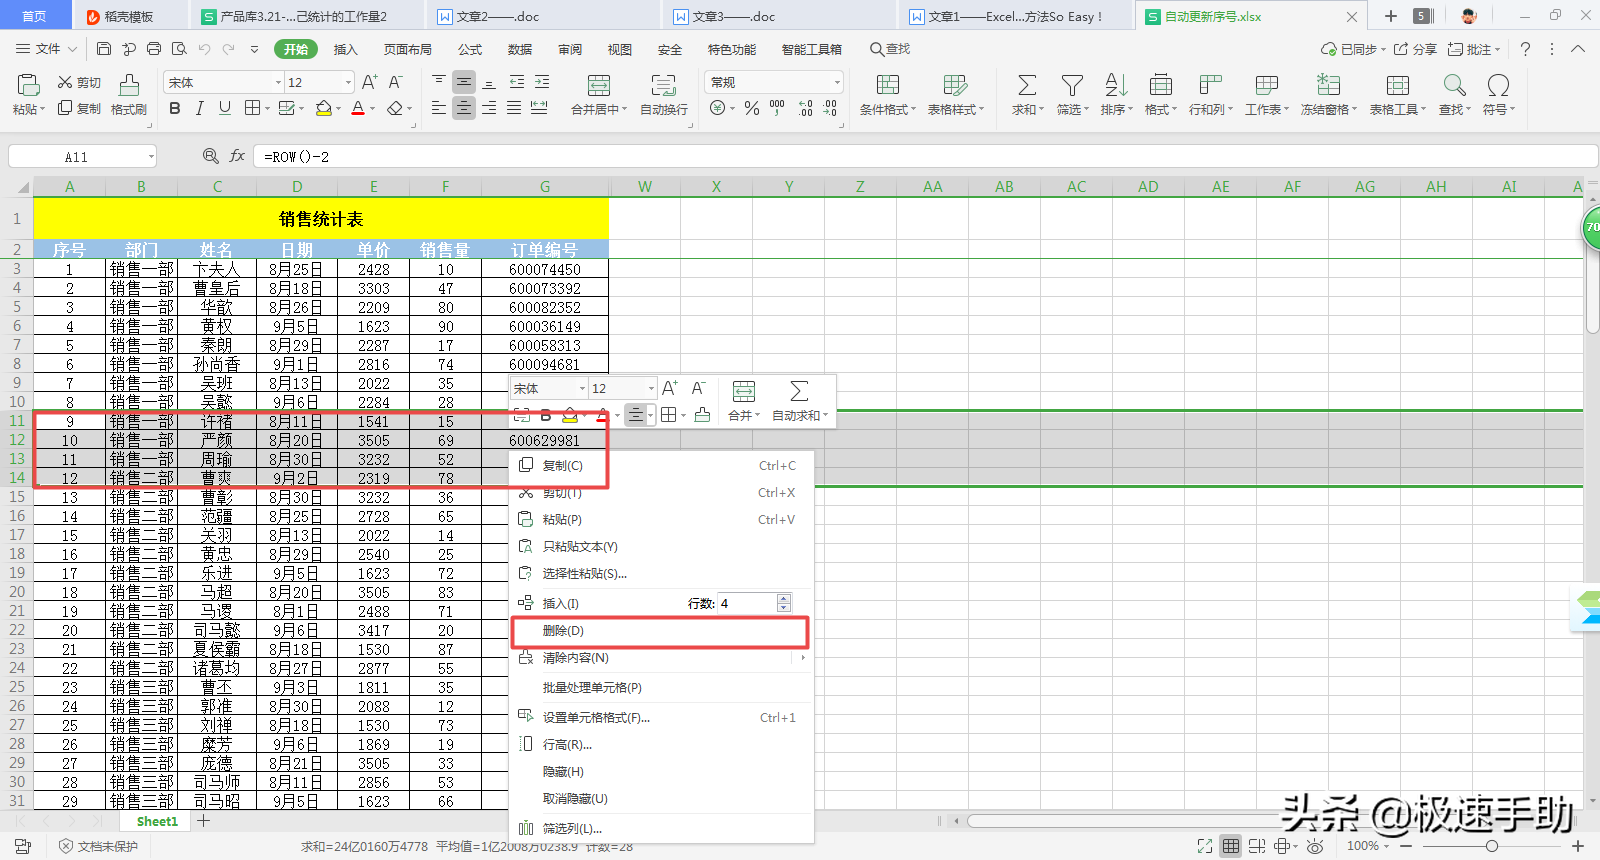Viewport: 1600px width, 860px height.
Task: Click the Help question mark icon
Action: pos(1525,49)
